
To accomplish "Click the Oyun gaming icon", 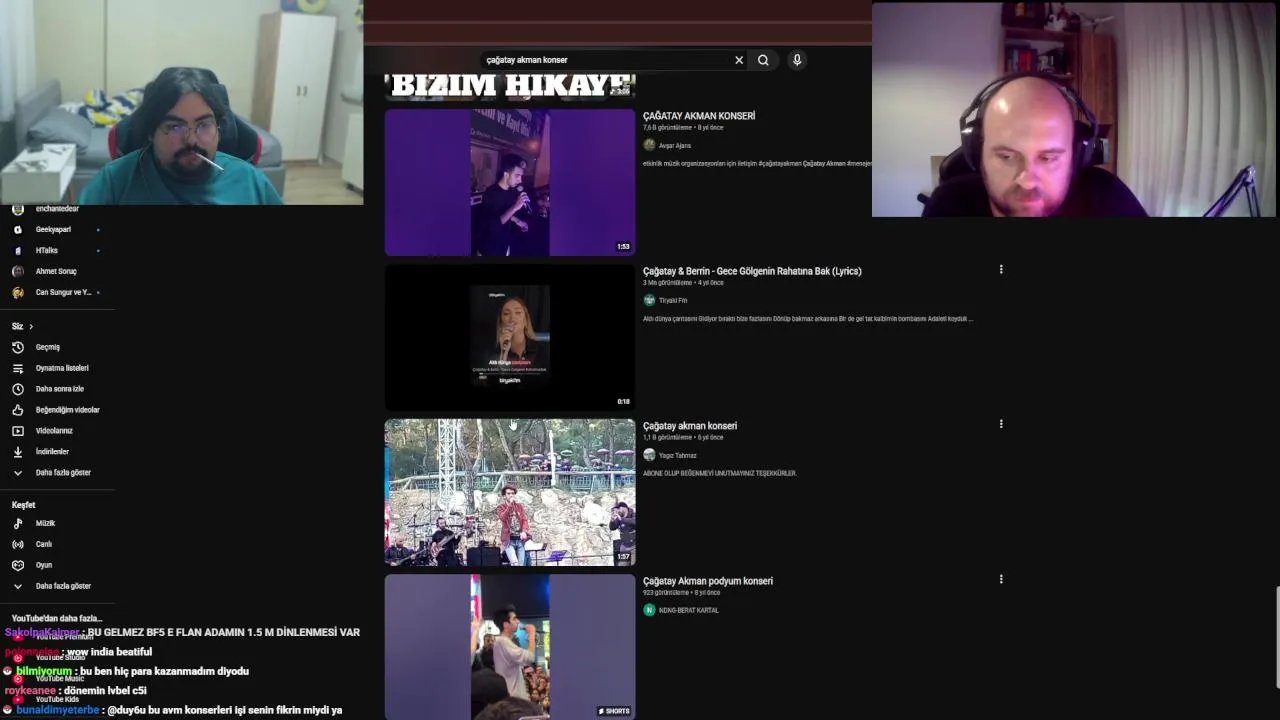I will pos(17,565).
